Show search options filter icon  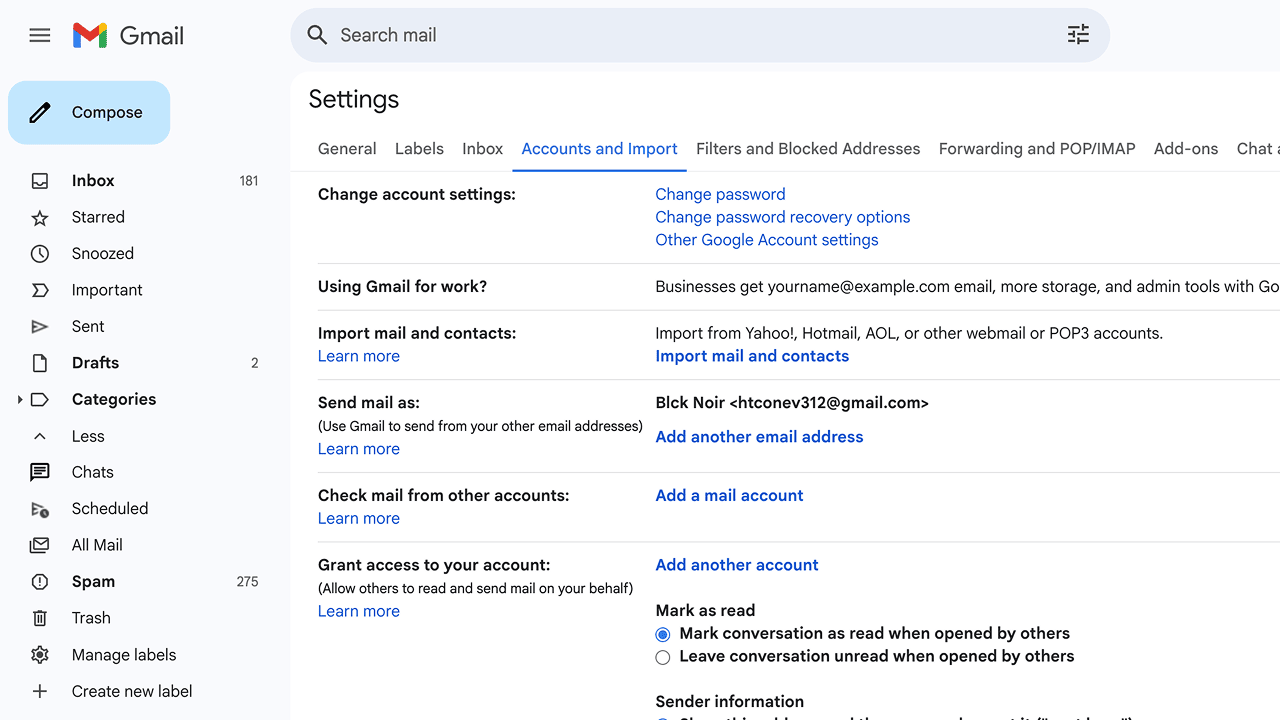click(1078, 35)
